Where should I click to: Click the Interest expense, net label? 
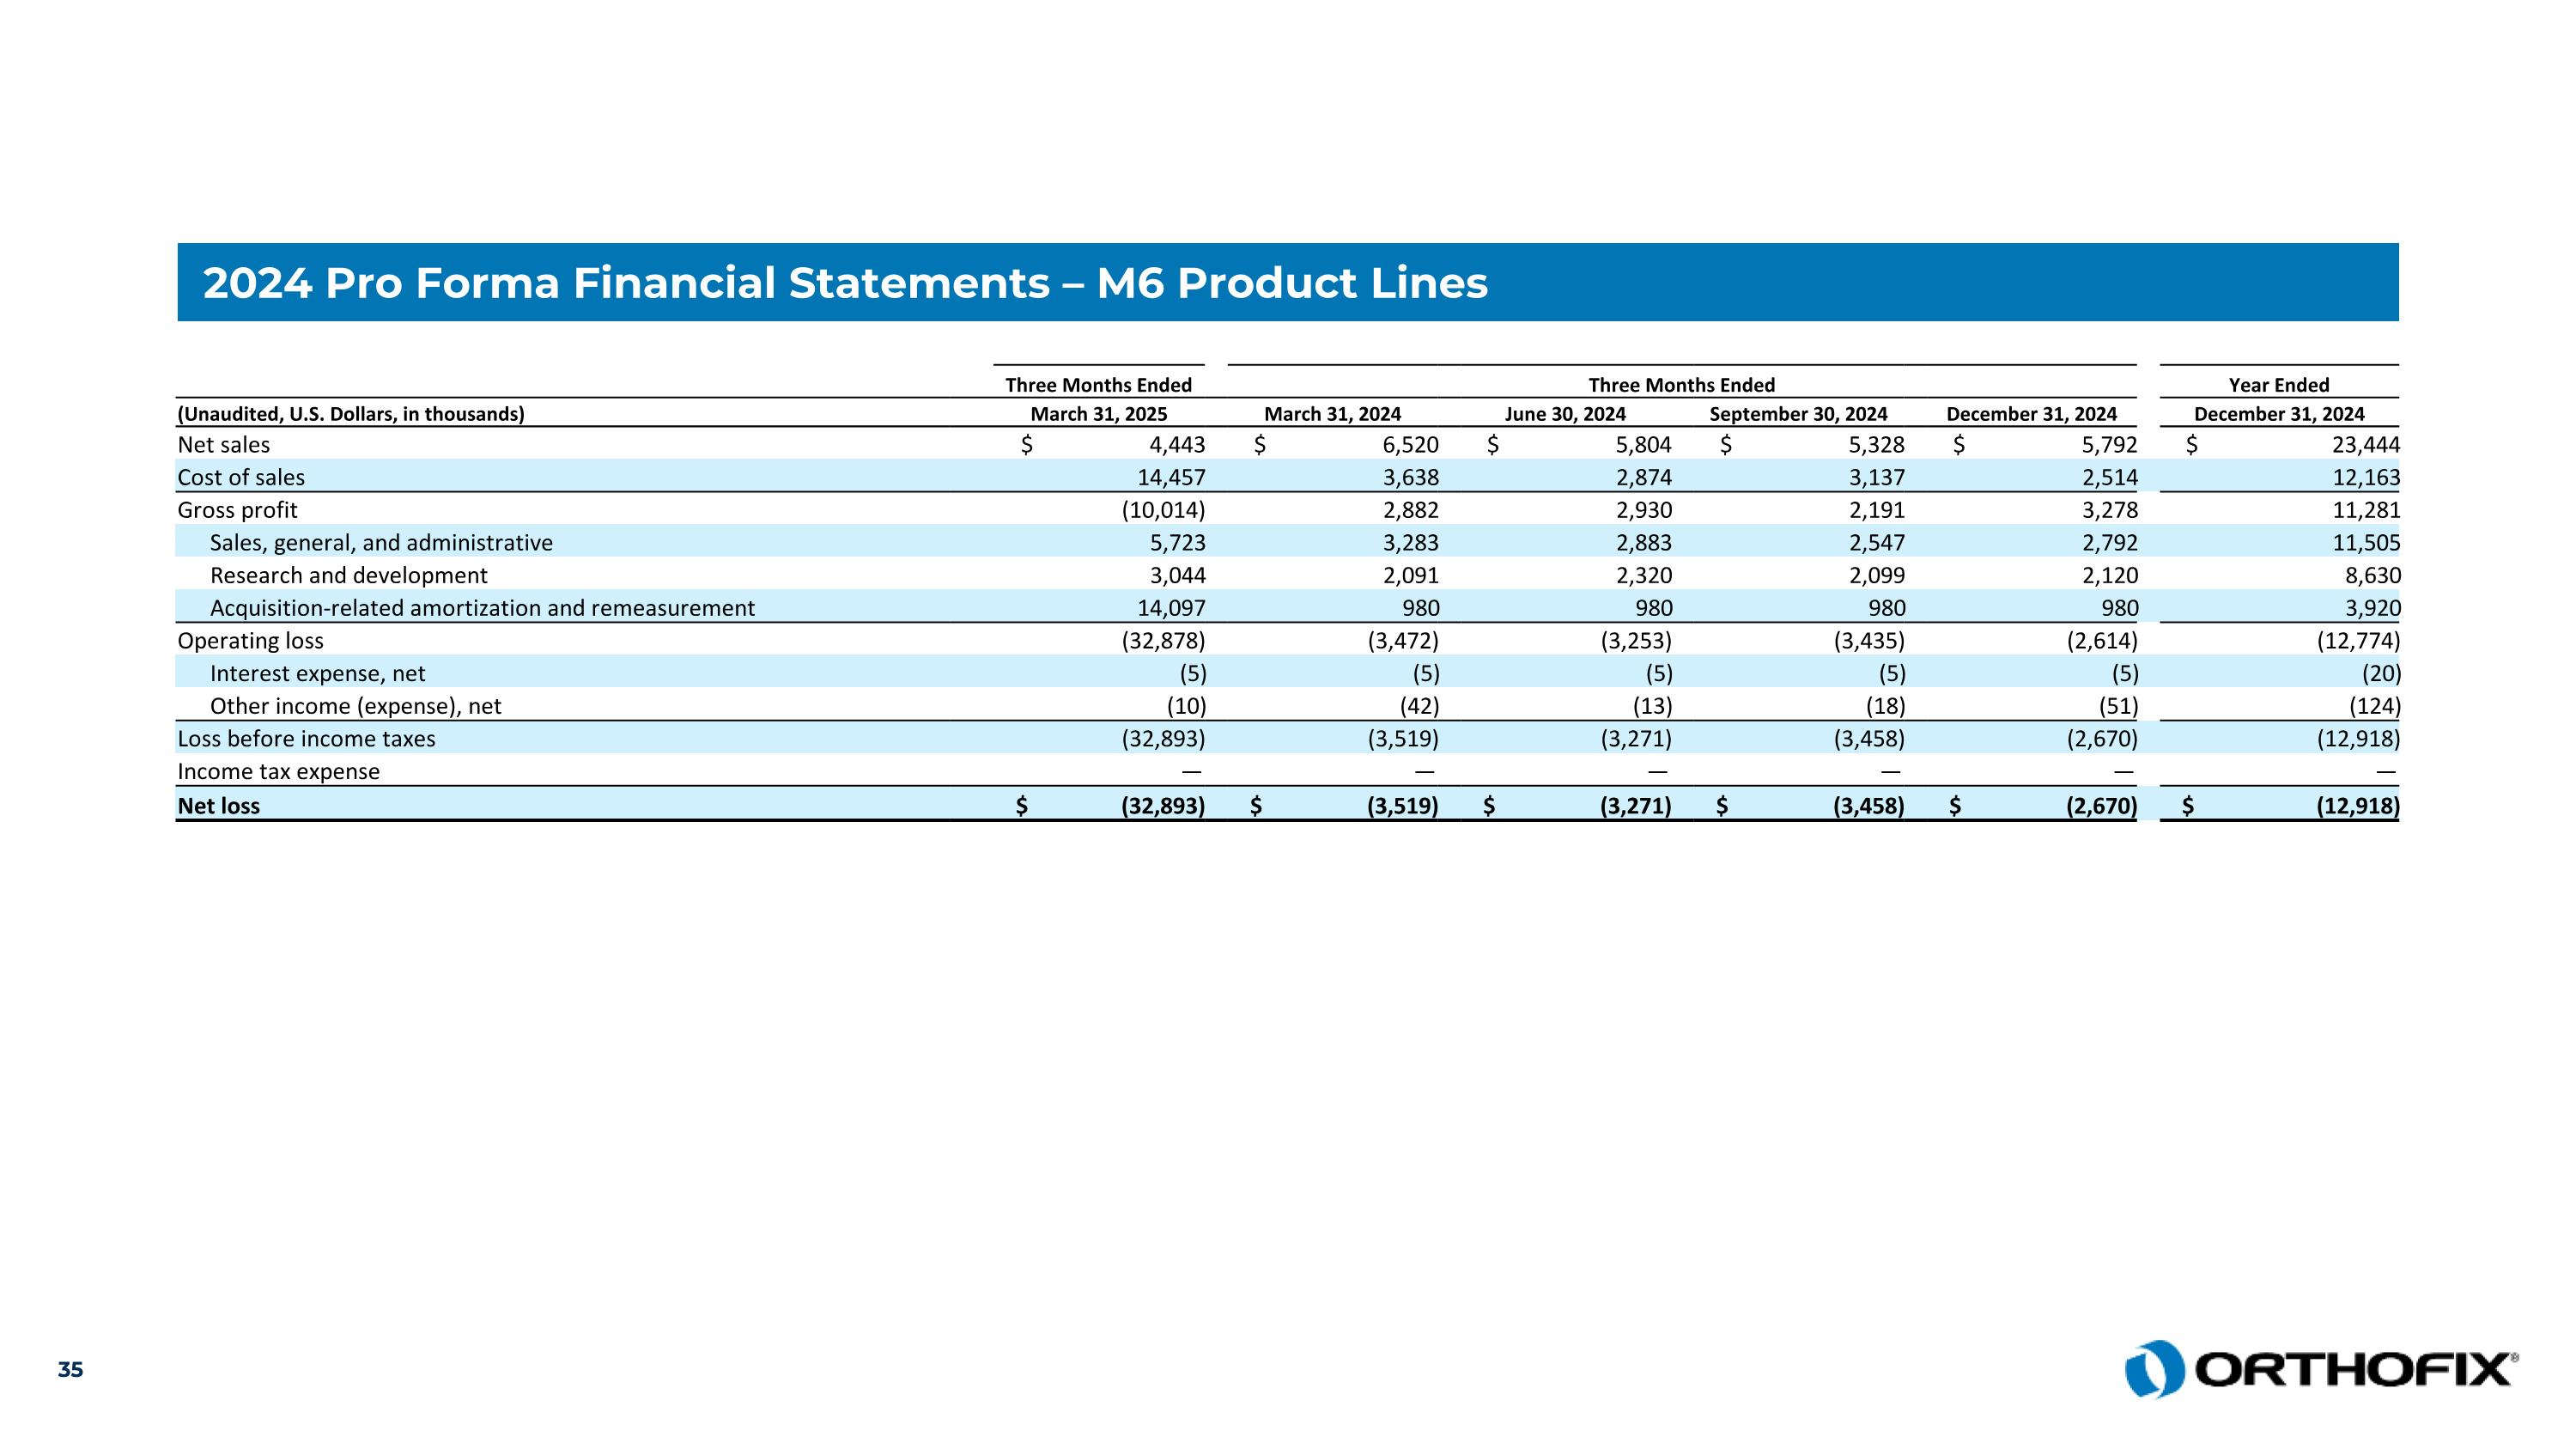click(317, 674)
